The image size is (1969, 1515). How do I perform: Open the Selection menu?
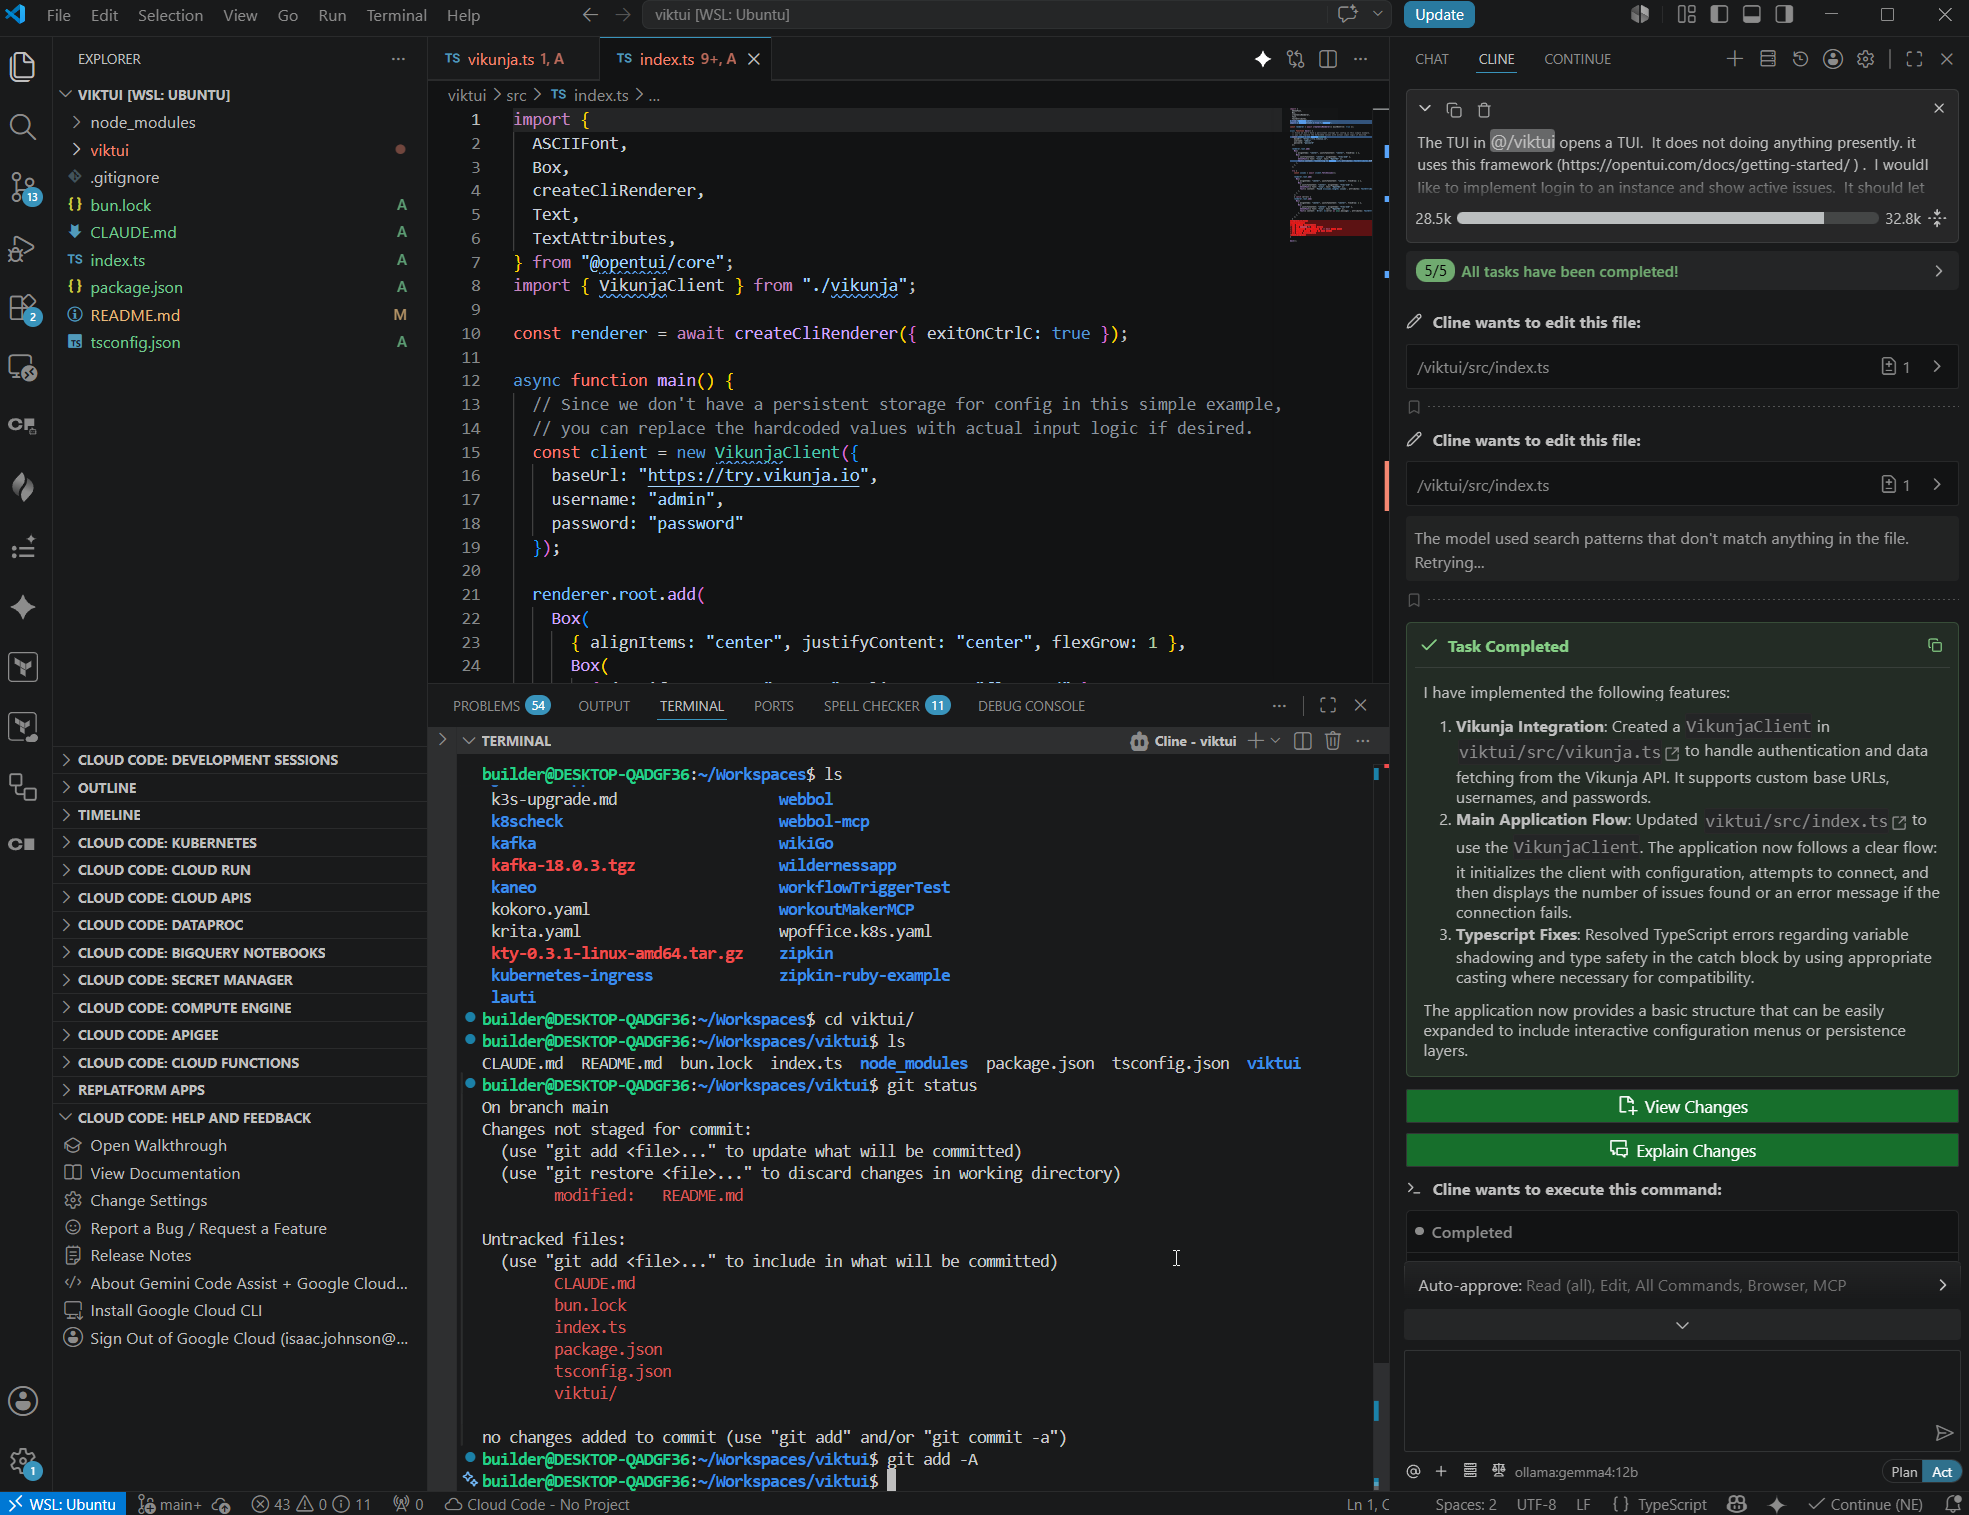pos(170,15)
